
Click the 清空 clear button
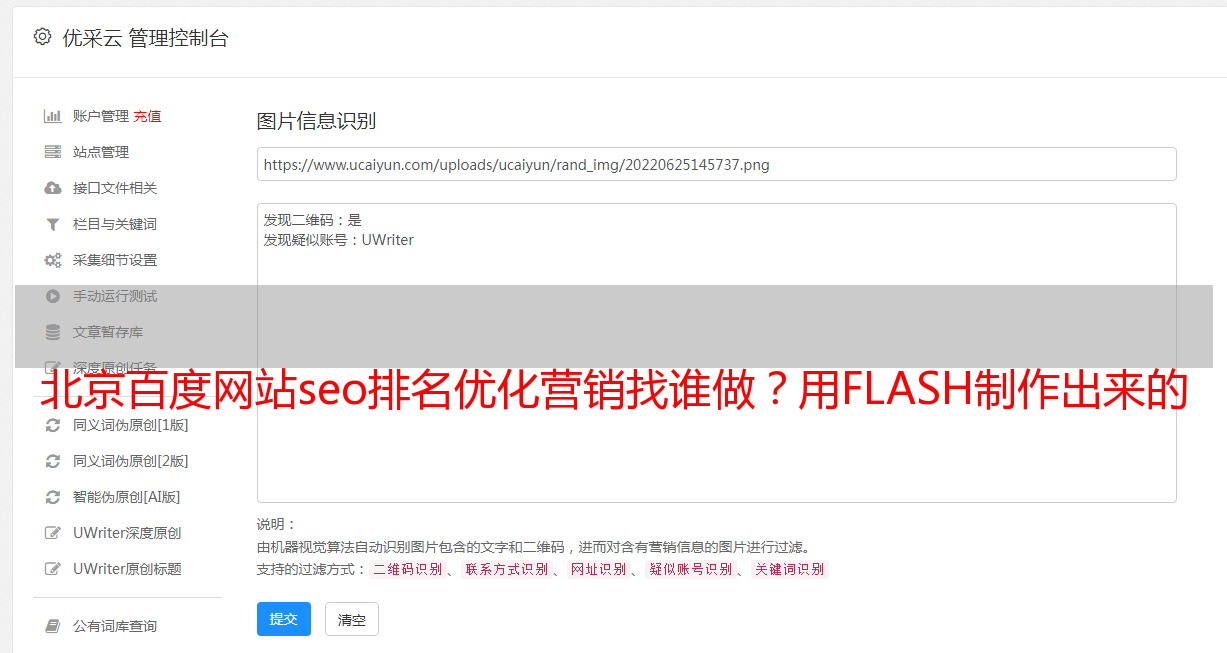[352, 619]
